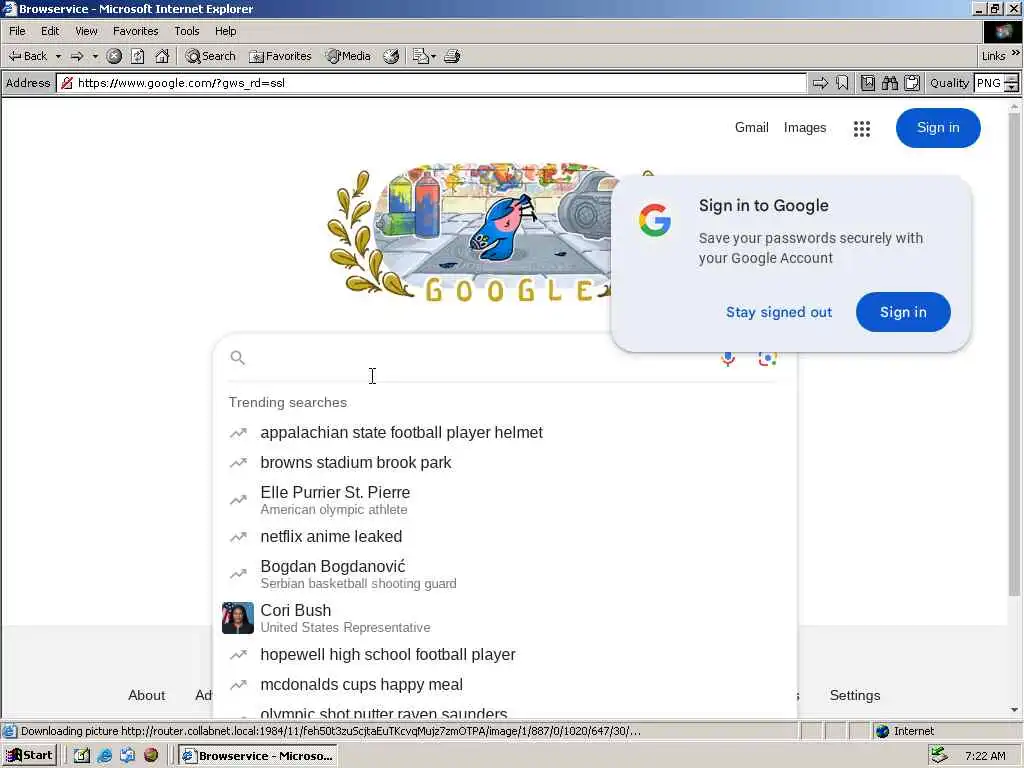Click the Cori Bush portrait thumbnail
1024x768 pixels.
[x=238, y=618]
